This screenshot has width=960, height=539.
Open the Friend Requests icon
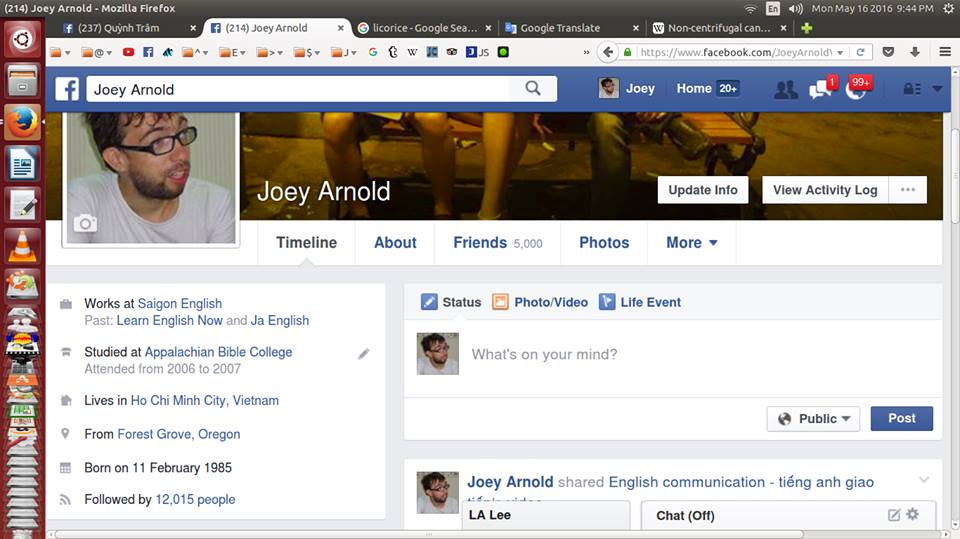coord(786,89)
